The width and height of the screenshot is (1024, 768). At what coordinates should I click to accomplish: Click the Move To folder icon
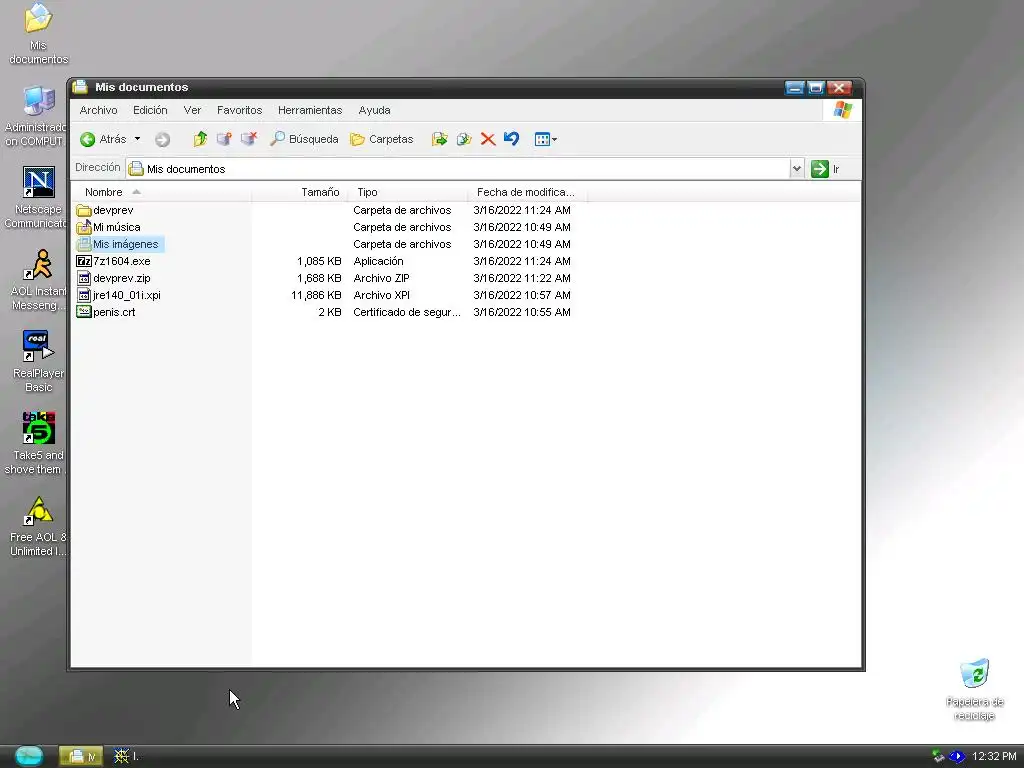pos(440,138)
